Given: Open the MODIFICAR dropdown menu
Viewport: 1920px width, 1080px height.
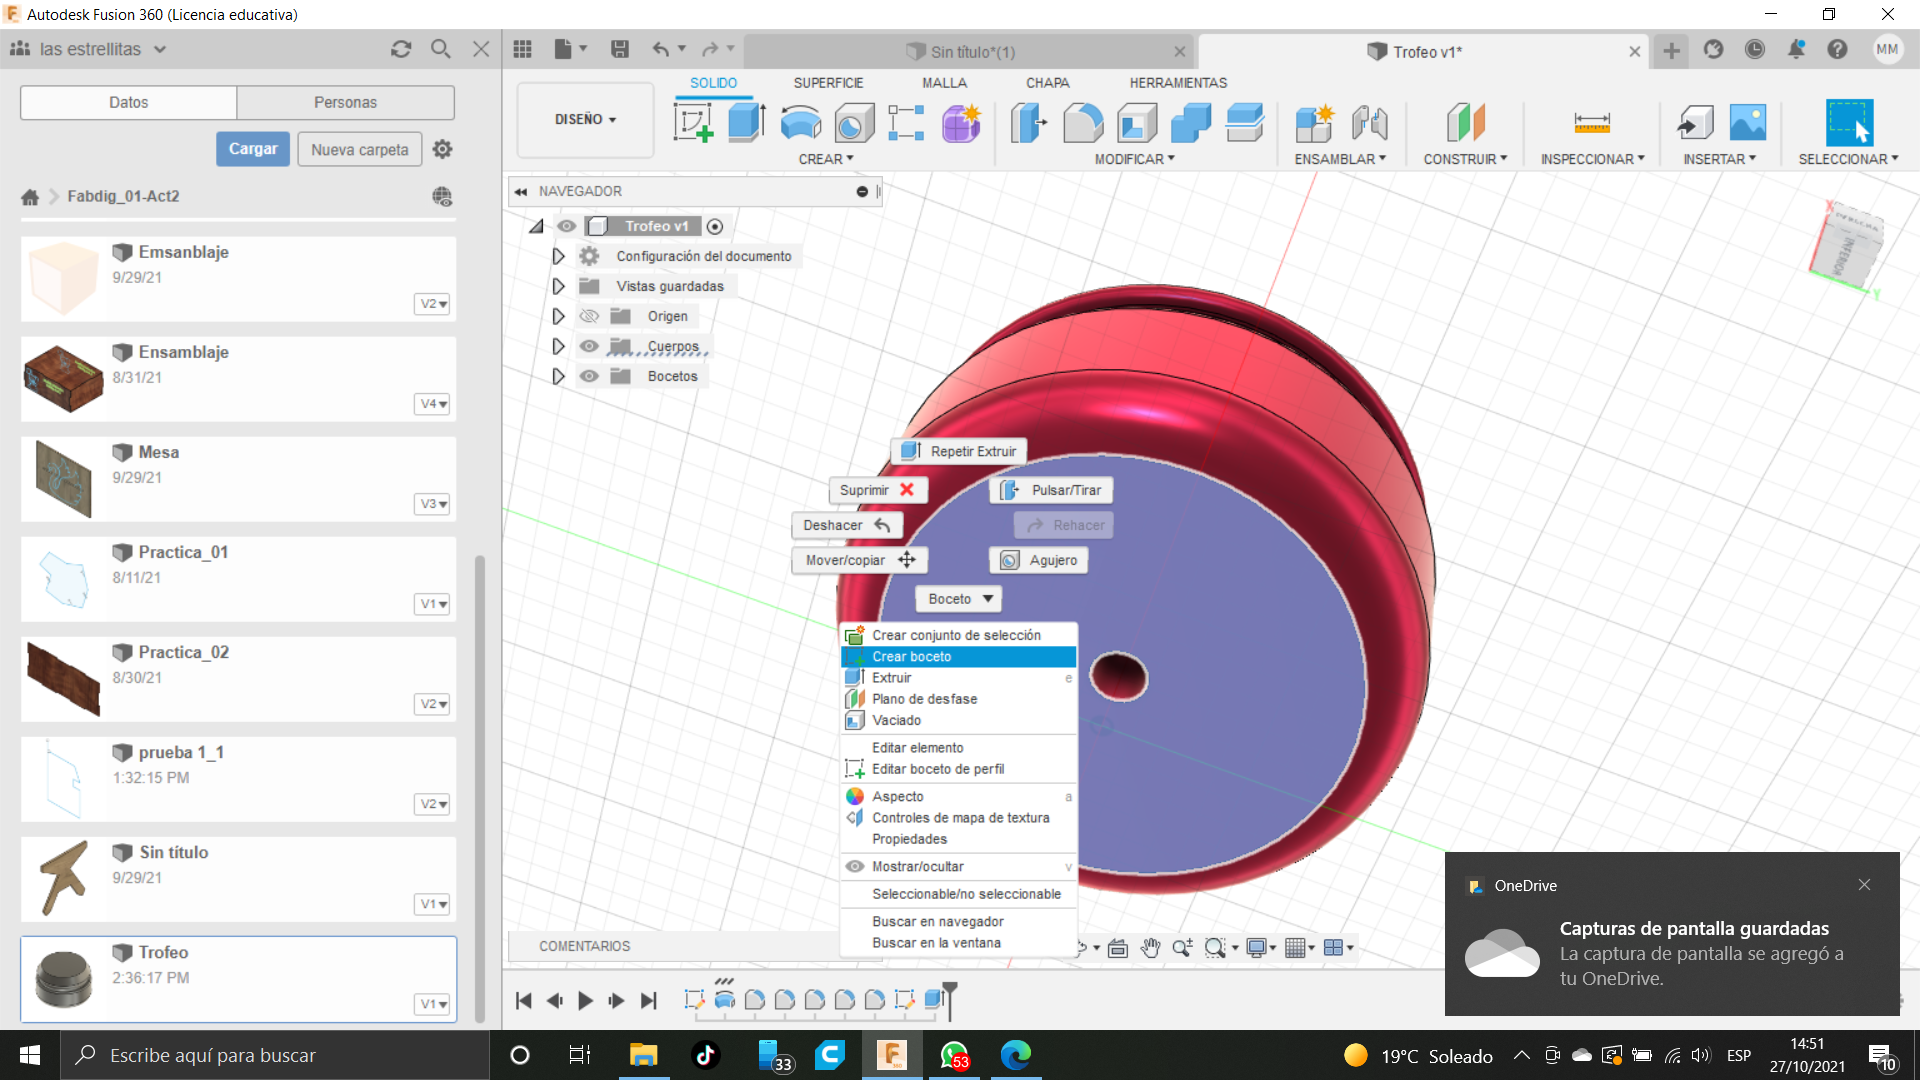Looking at the screenshot, I should click(1134, 159).
